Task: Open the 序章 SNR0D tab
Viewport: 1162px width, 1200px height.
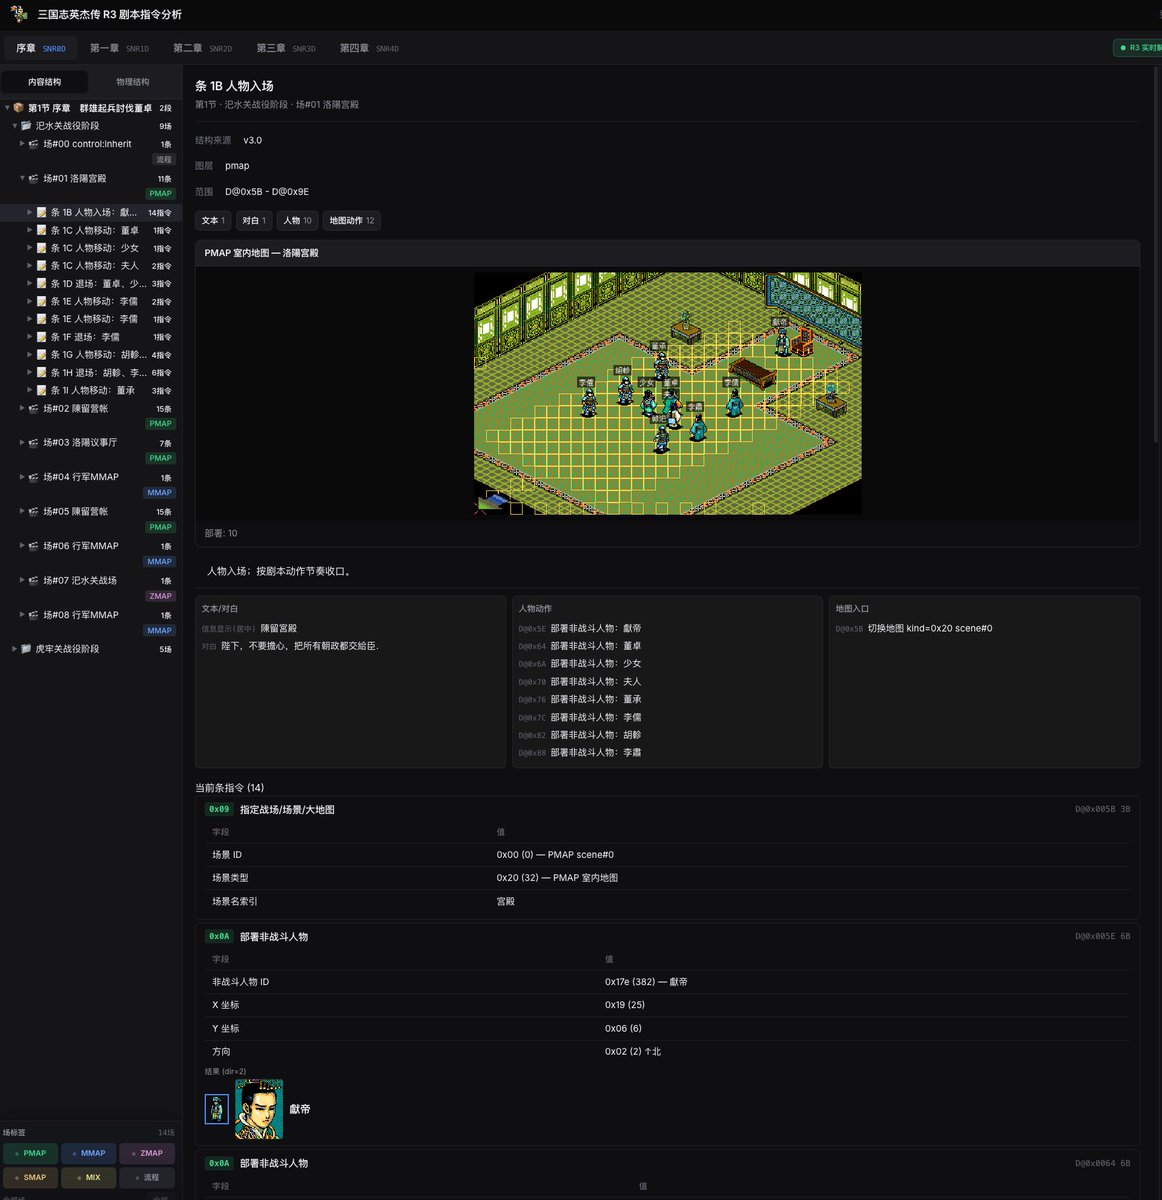Action: click(x=40, y=48)
